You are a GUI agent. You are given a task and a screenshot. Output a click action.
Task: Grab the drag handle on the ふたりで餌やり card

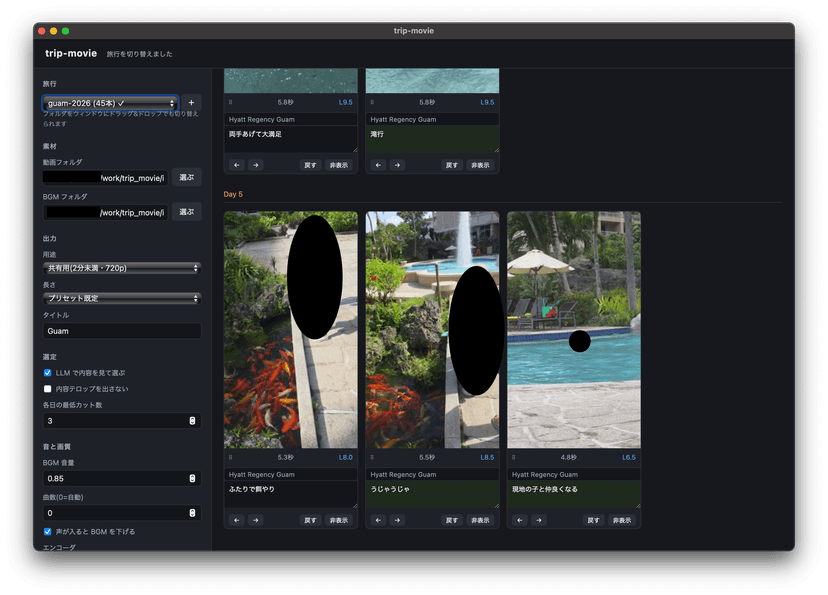point(231,457)
